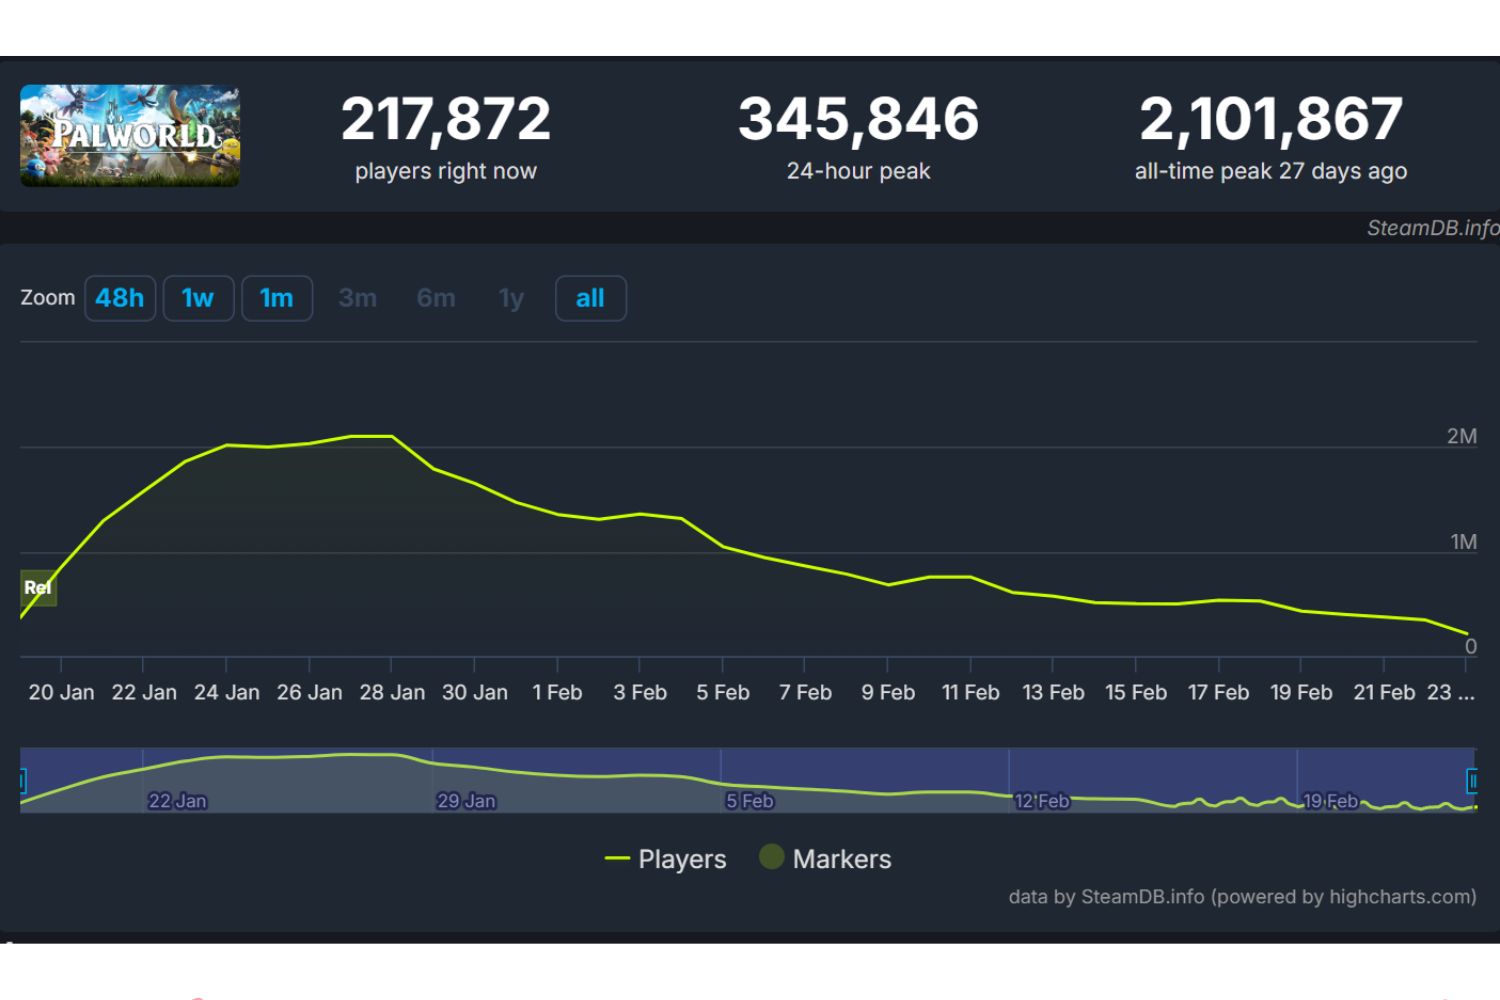This screenshot has width=1500, height=1000.
Task: Click the 17 Feb axis label
Action: click(x=1218, y=692)
